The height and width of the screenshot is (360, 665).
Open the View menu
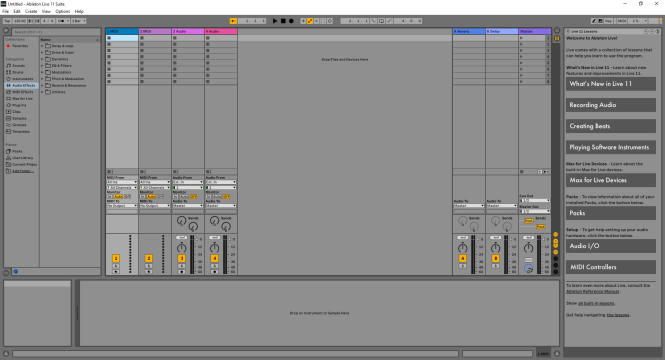tap(46, 11)
